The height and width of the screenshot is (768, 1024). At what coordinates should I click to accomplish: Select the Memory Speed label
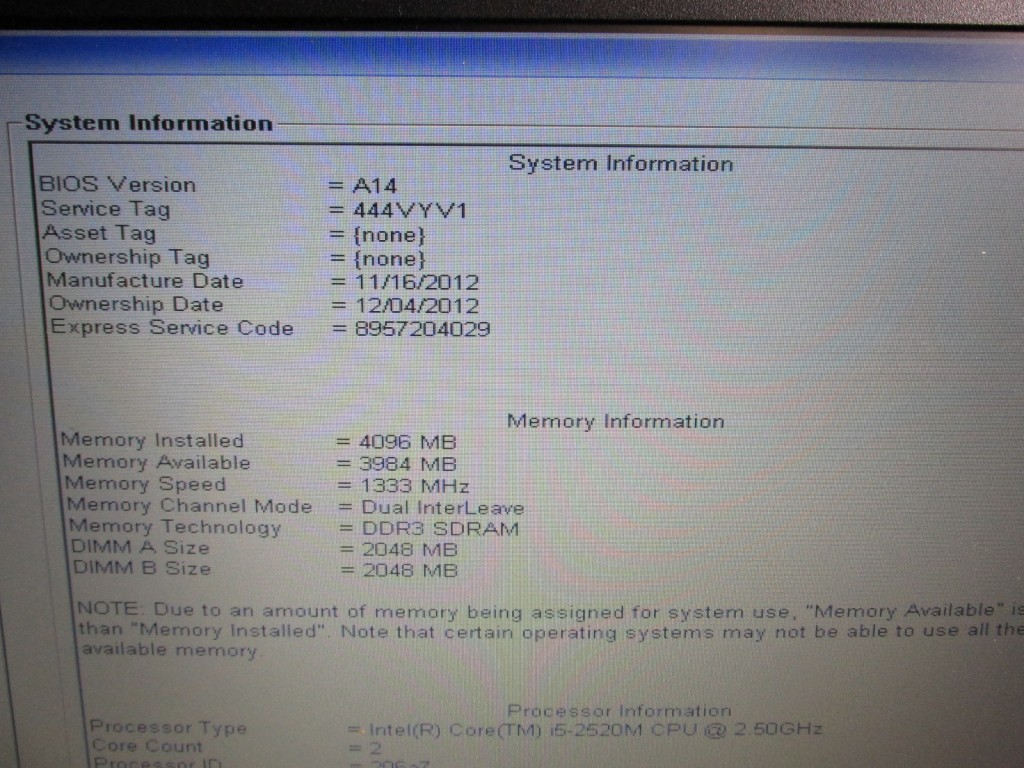146,484
